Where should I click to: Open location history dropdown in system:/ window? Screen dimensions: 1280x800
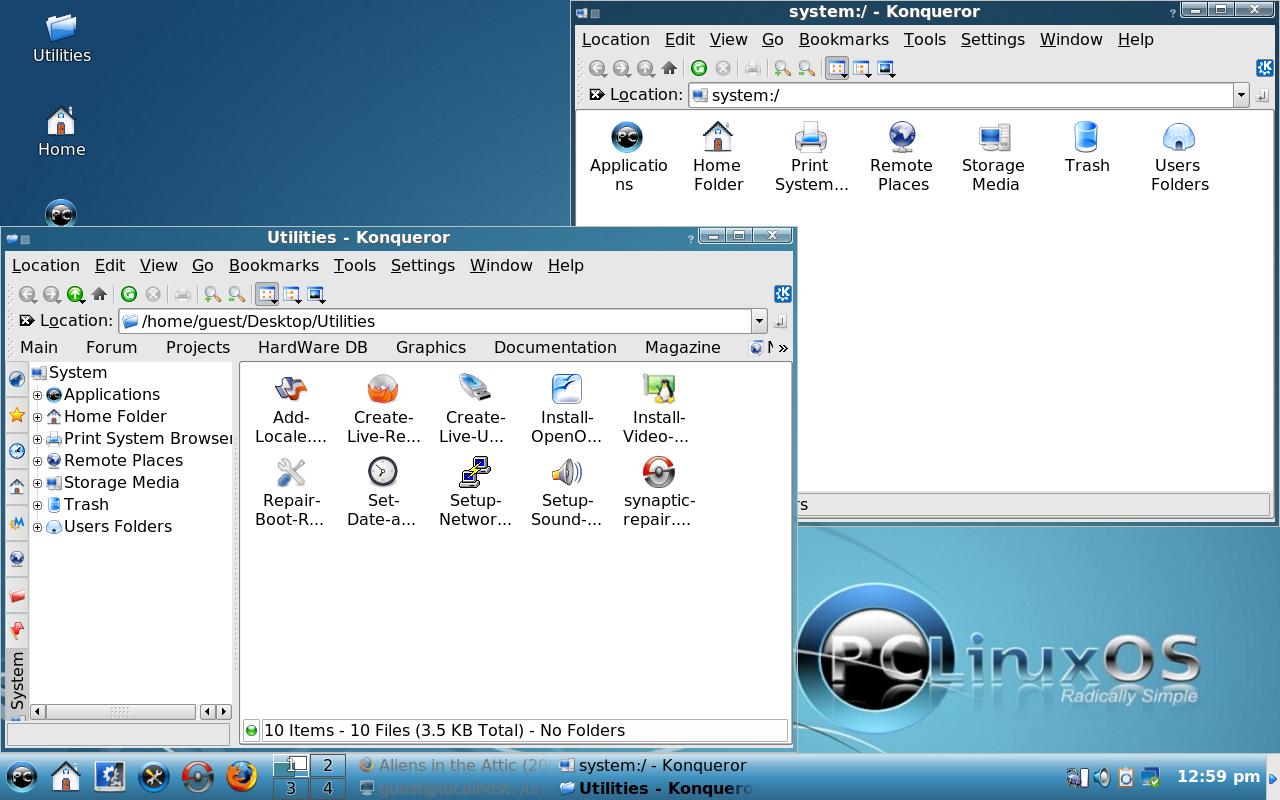pos(1241,95)
